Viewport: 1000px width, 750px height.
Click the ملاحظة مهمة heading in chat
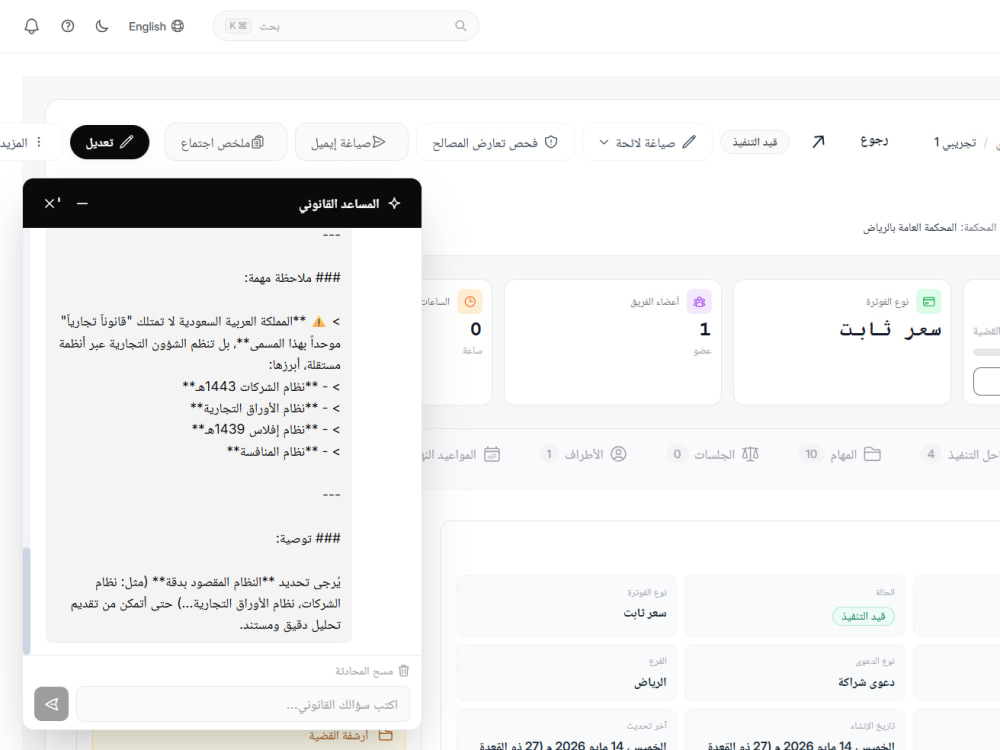[293, 278]
